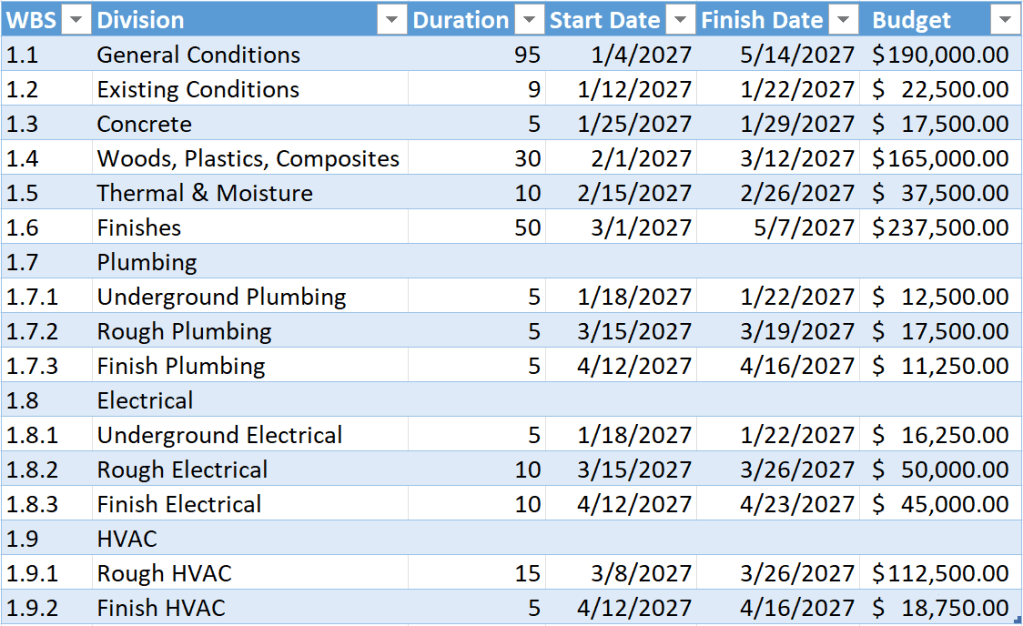
Task: Click the duration 95 cell
Action: tap(477, 54)
